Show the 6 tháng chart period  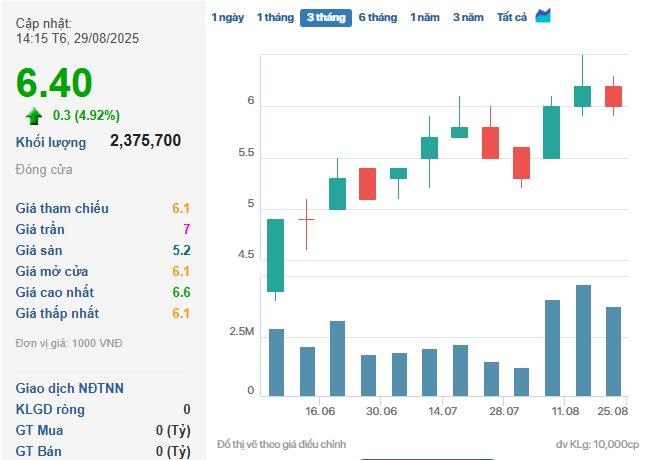click(x=377, y=18)
